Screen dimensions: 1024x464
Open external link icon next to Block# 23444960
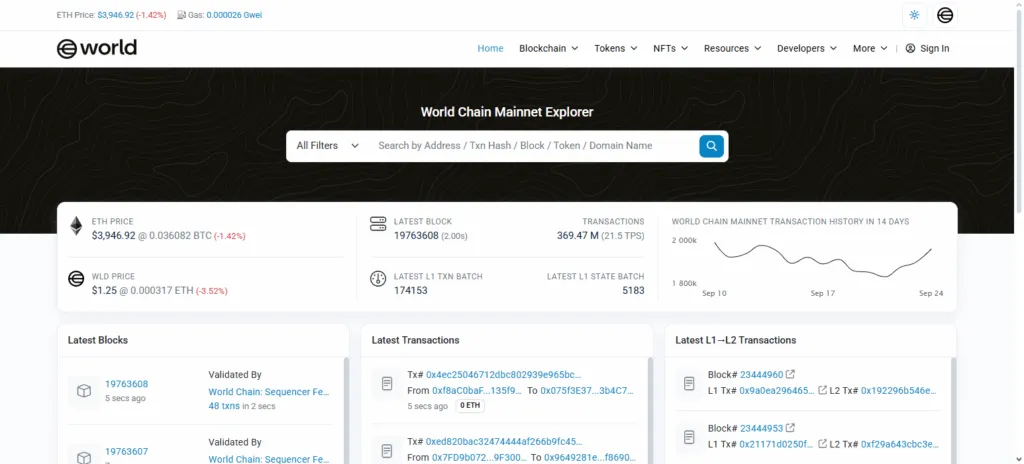tap(790, 374)
